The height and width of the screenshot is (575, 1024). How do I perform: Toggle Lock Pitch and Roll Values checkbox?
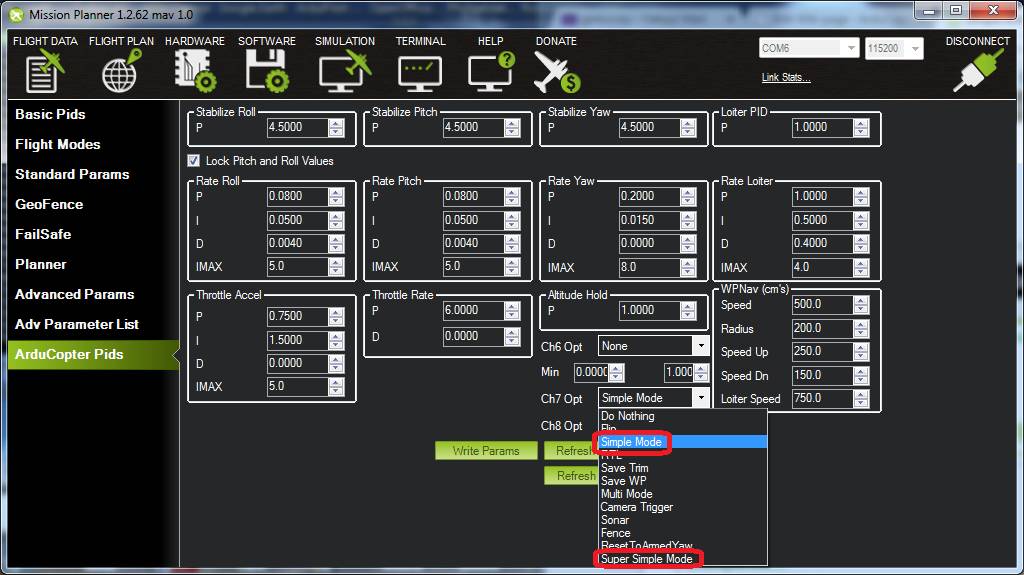[194, 161]
